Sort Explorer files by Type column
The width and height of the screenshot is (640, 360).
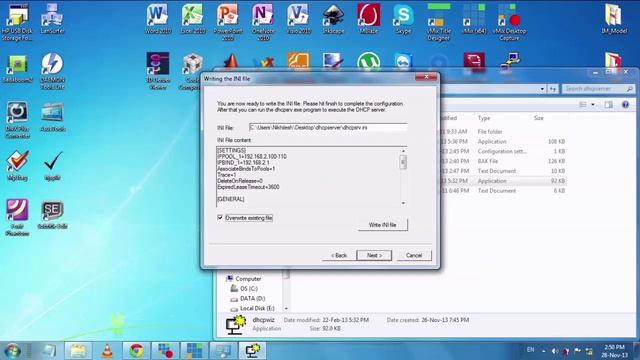[484, 118]
